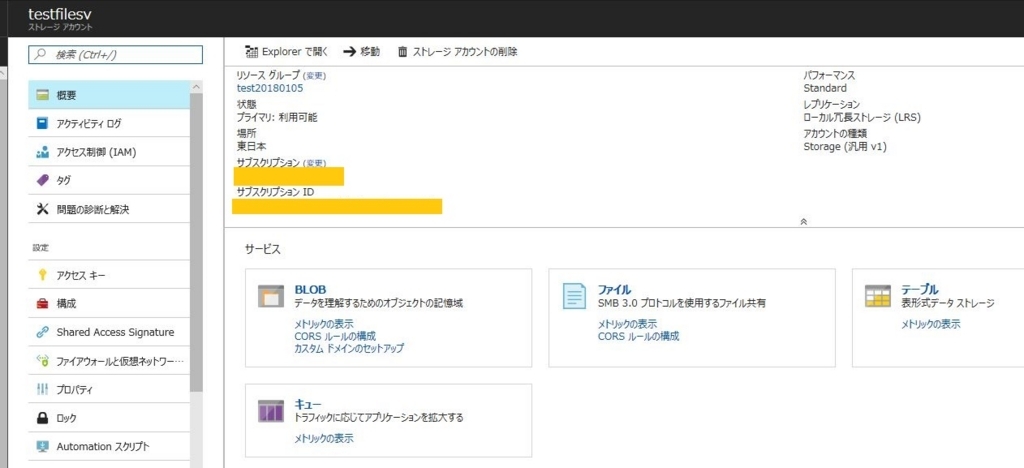Click the アクセス制御 (IAM) people icon
Viewport: 1024px width, 468px height.
43,152
